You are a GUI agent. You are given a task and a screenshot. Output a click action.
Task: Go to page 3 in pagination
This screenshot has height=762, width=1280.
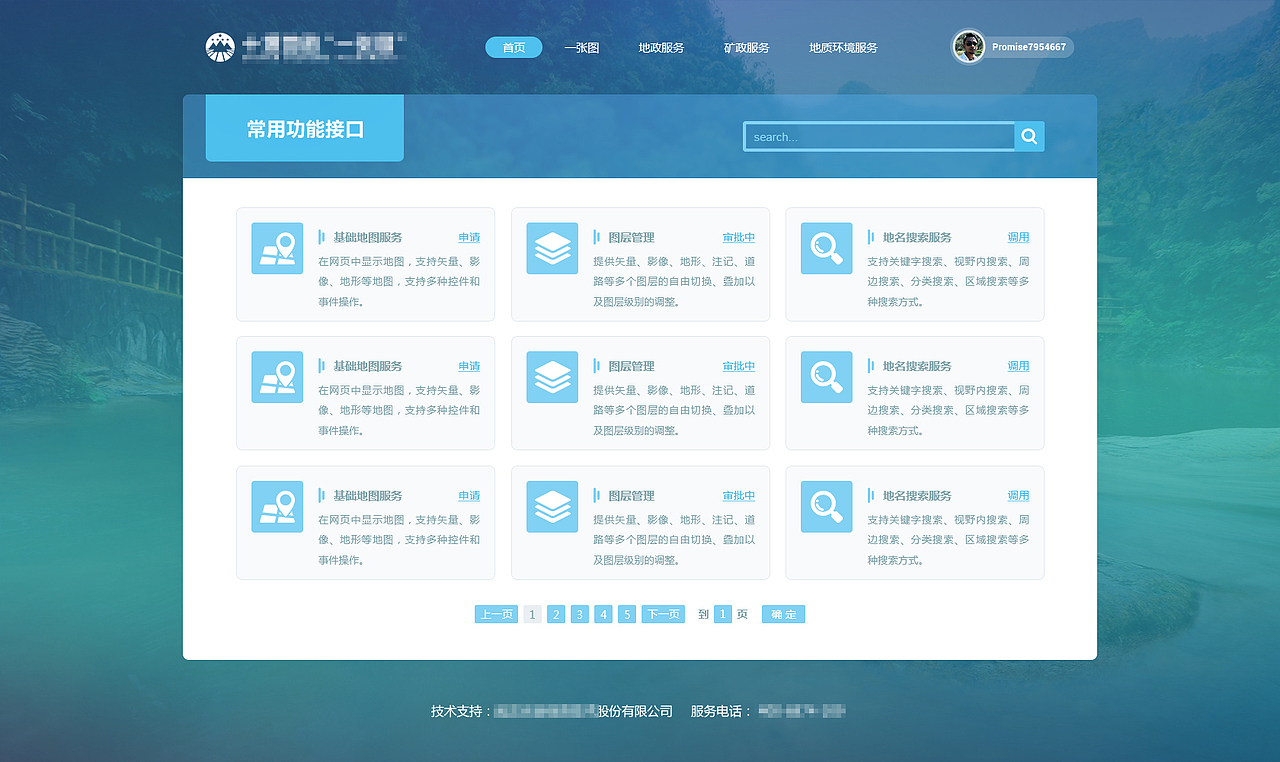pos(579,614)
